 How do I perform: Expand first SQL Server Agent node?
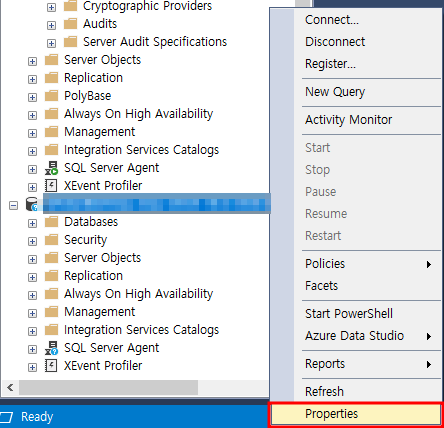coord(32,169)
